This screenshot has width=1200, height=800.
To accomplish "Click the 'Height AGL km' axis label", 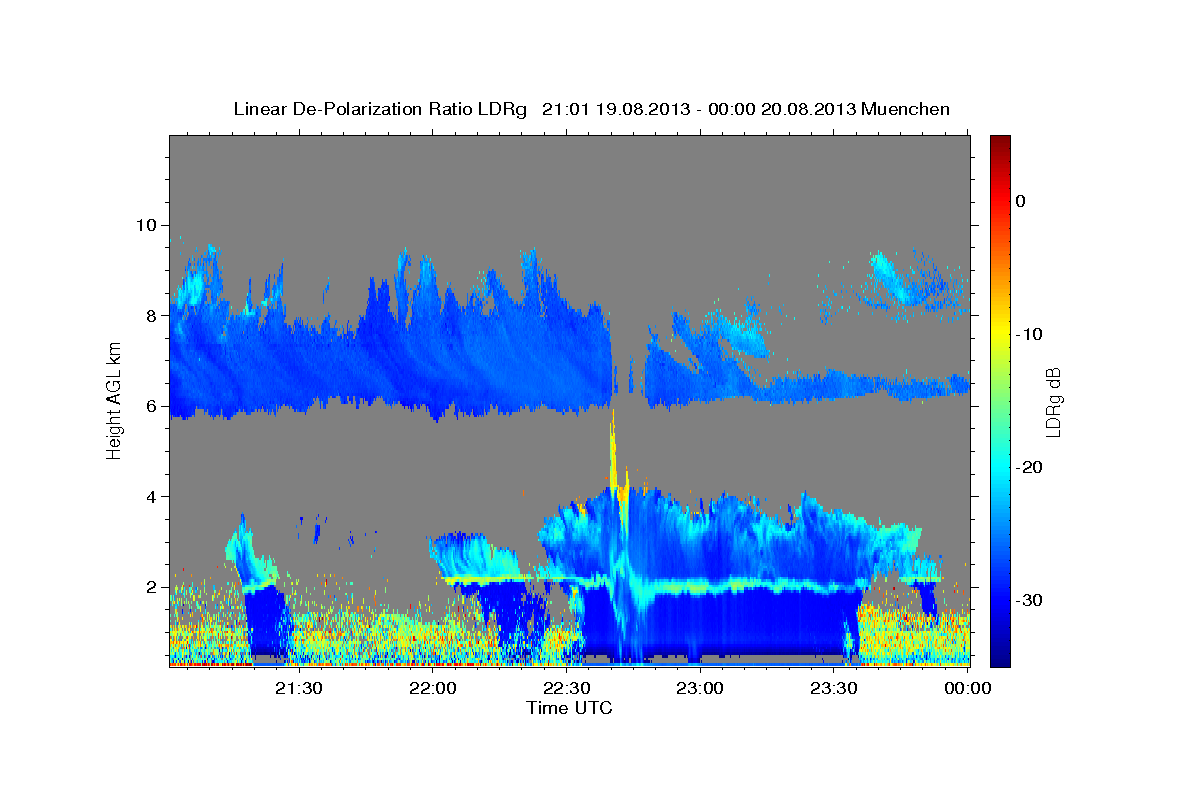I will tap(115, 401).
